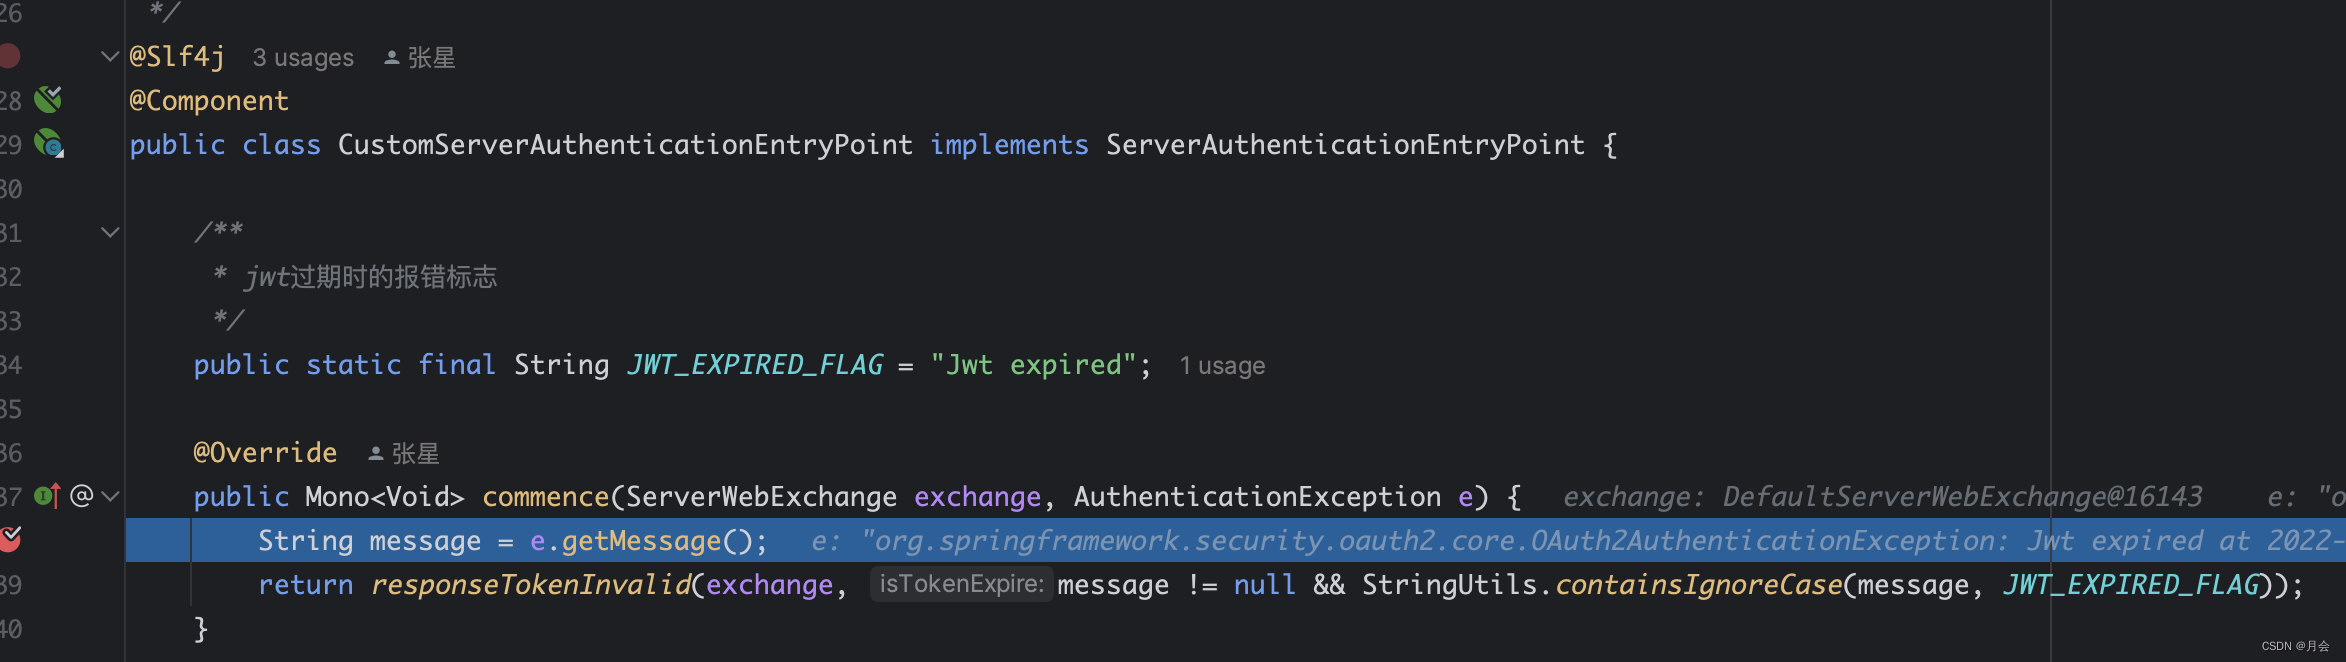Image resolution: width=2346 pixels, height=662 pixels.
Task: Click the "Jwt expired" string literal
Action: (x=1033, y=365)
